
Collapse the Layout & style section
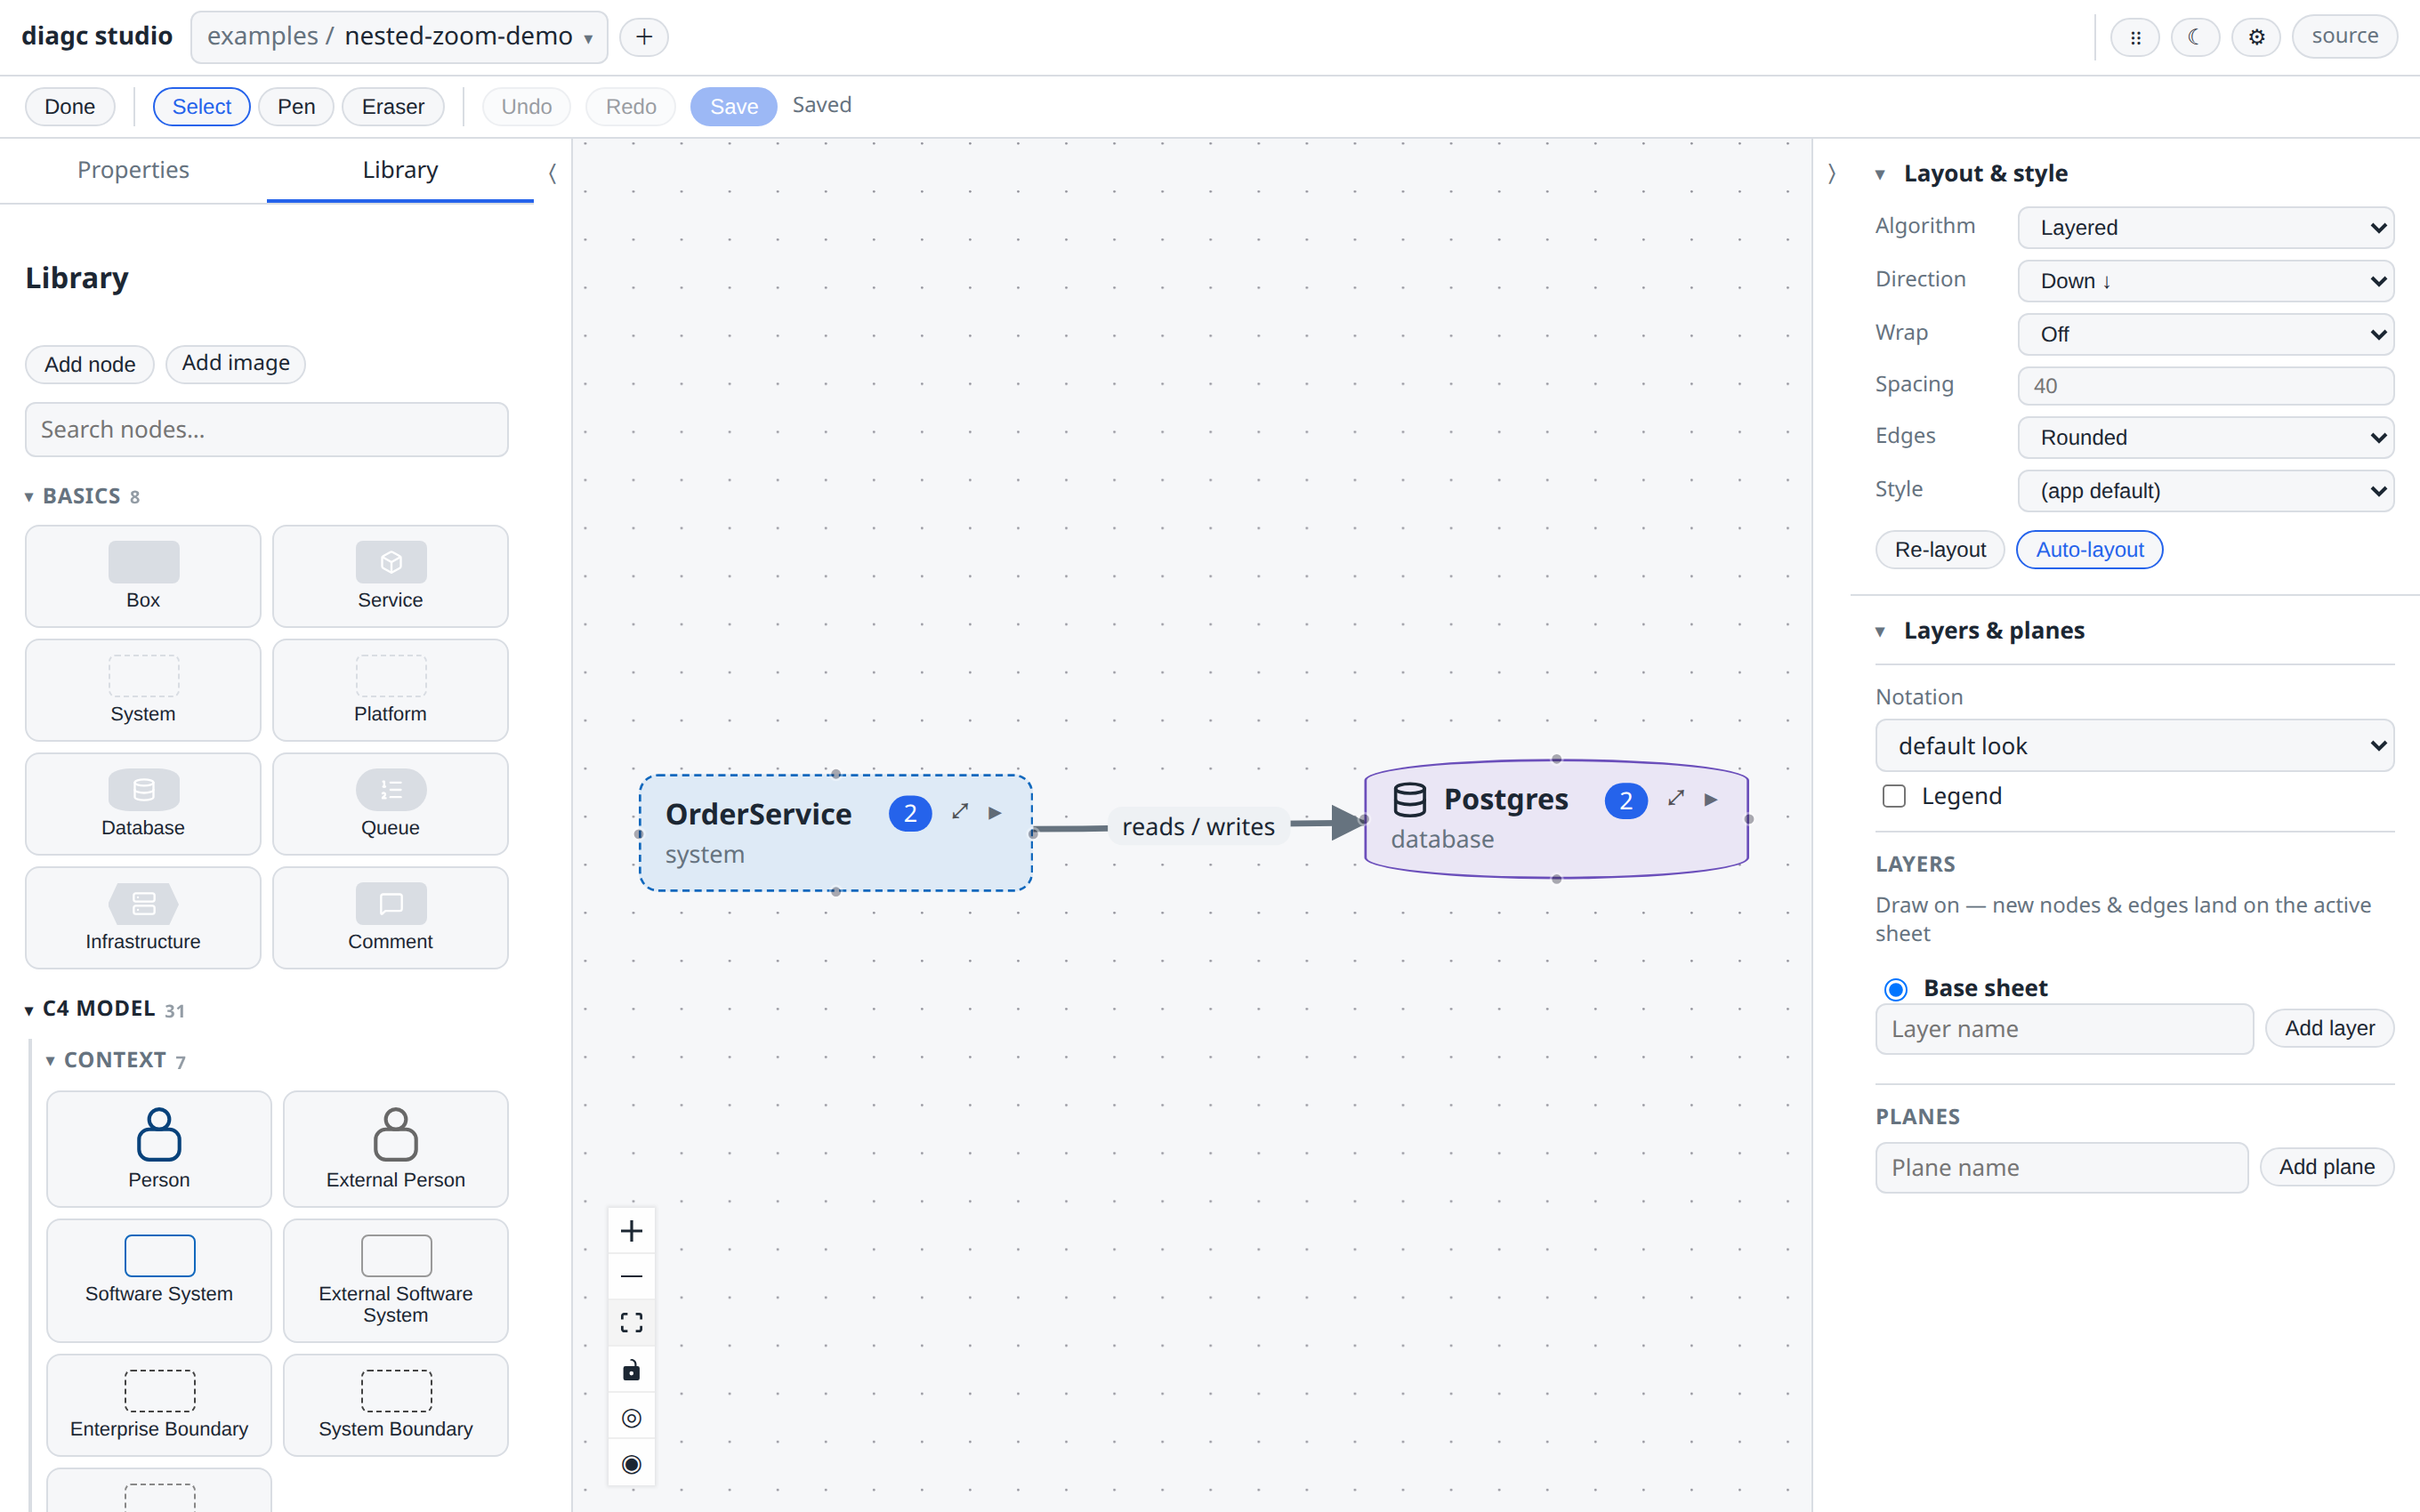point(1971,174)
